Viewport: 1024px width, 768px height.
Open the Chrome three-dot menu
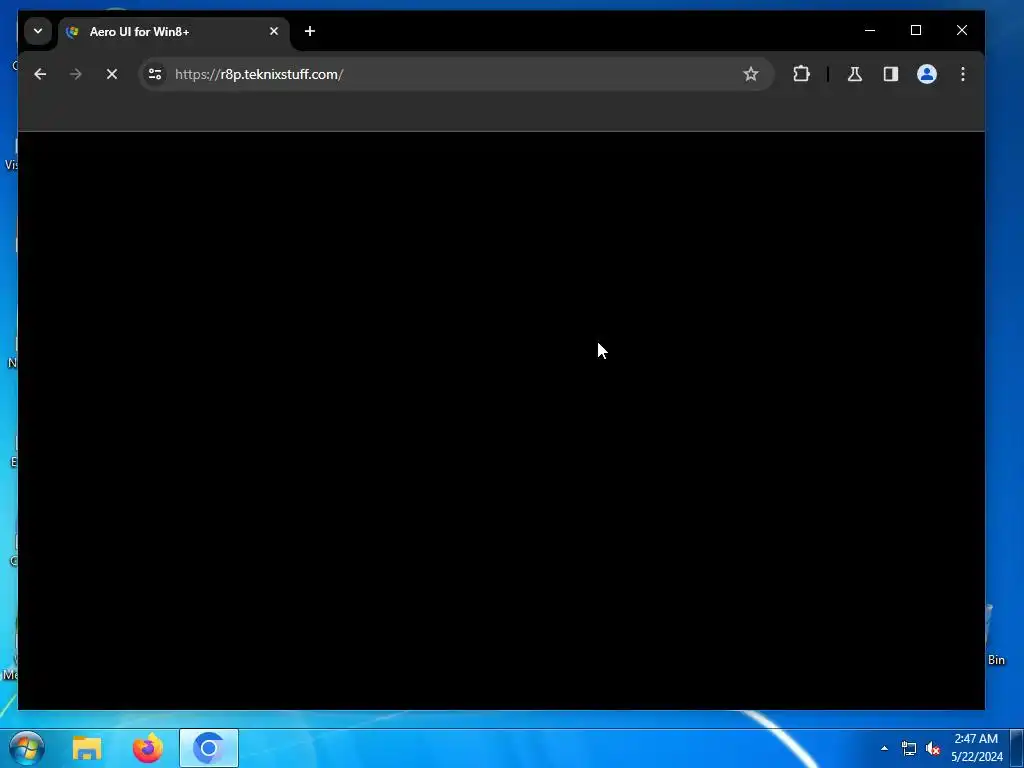(x=963, y=74)
